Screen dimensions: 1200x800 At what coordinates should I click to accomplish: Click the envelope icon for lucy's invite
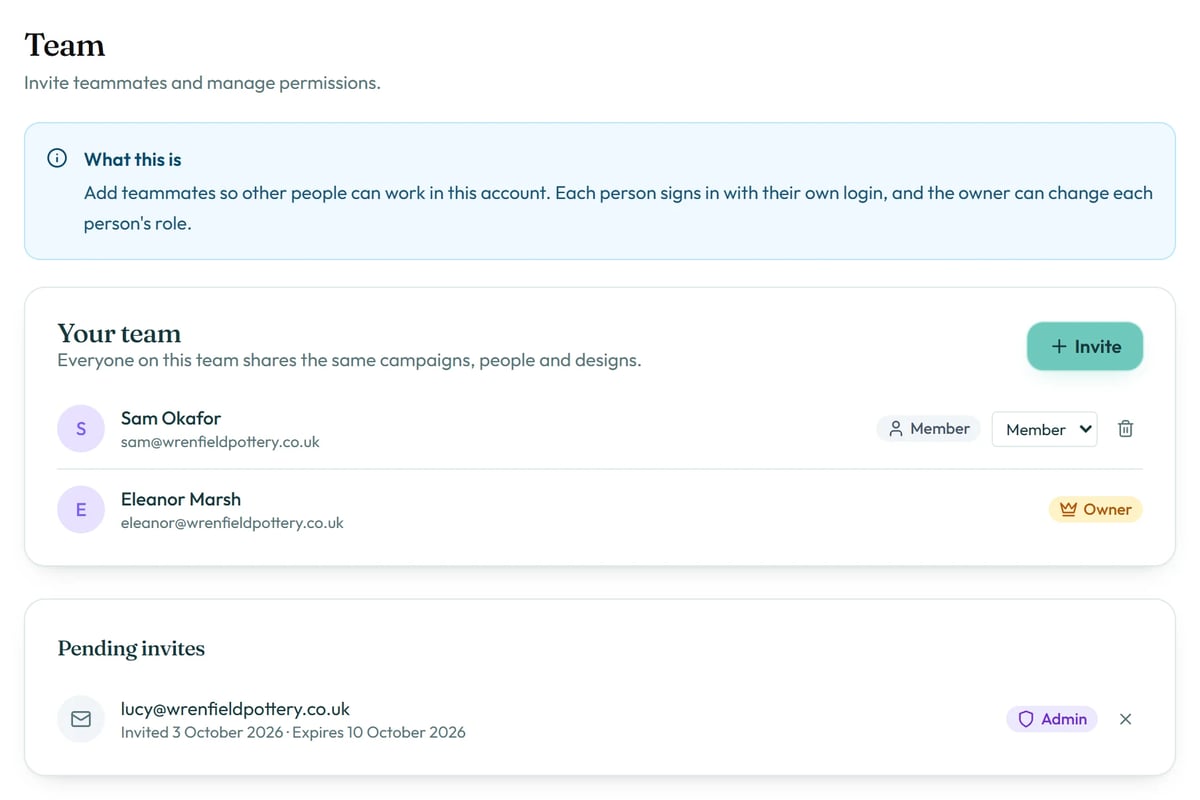pos(81,719)
